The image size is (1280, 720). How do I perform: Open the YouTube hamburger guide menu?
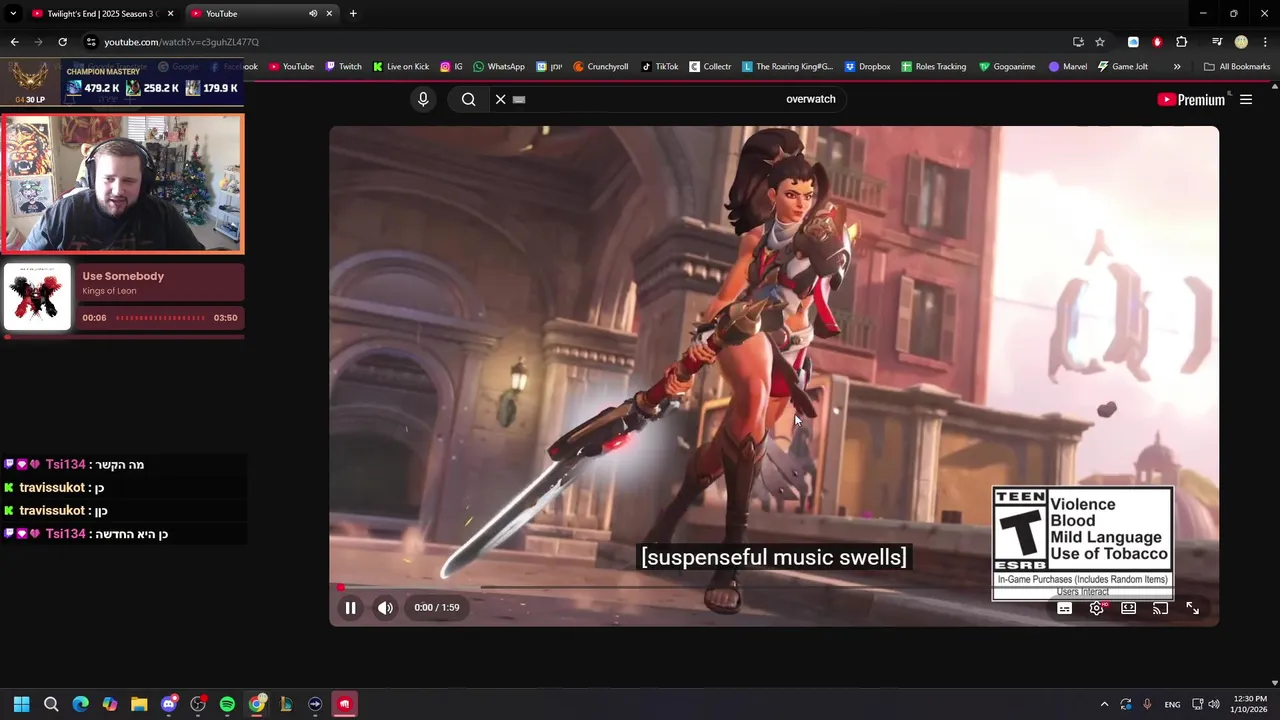(x=1246, y=99)
